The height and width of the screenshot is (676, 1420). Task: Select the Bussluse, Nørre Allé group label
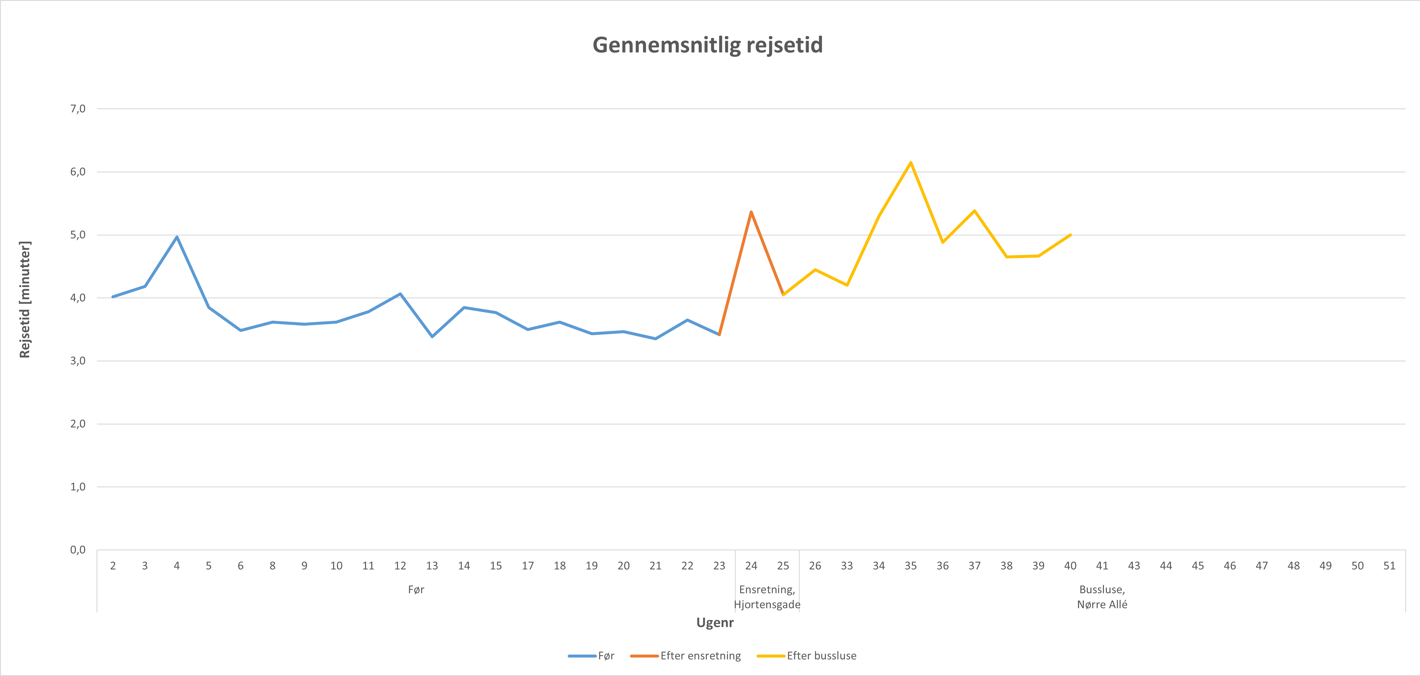tap(1102, 597)
